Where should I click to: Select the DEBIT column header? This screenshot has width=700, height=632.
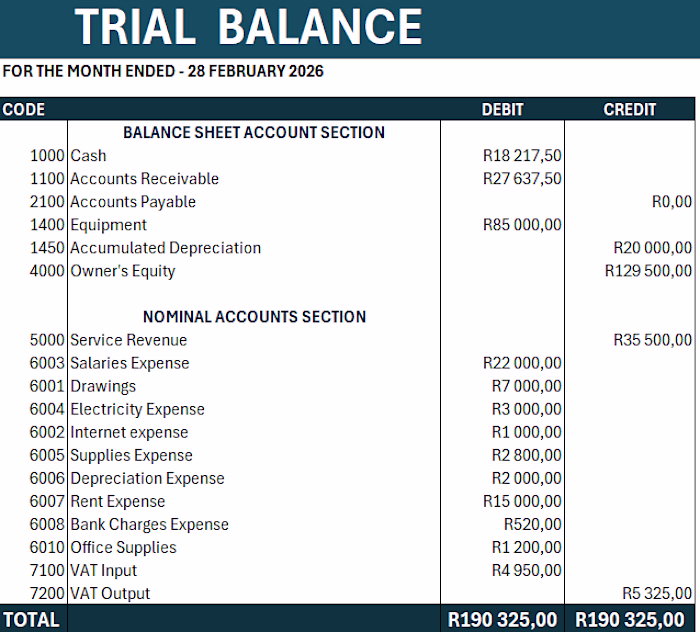[x=502, y=109]
